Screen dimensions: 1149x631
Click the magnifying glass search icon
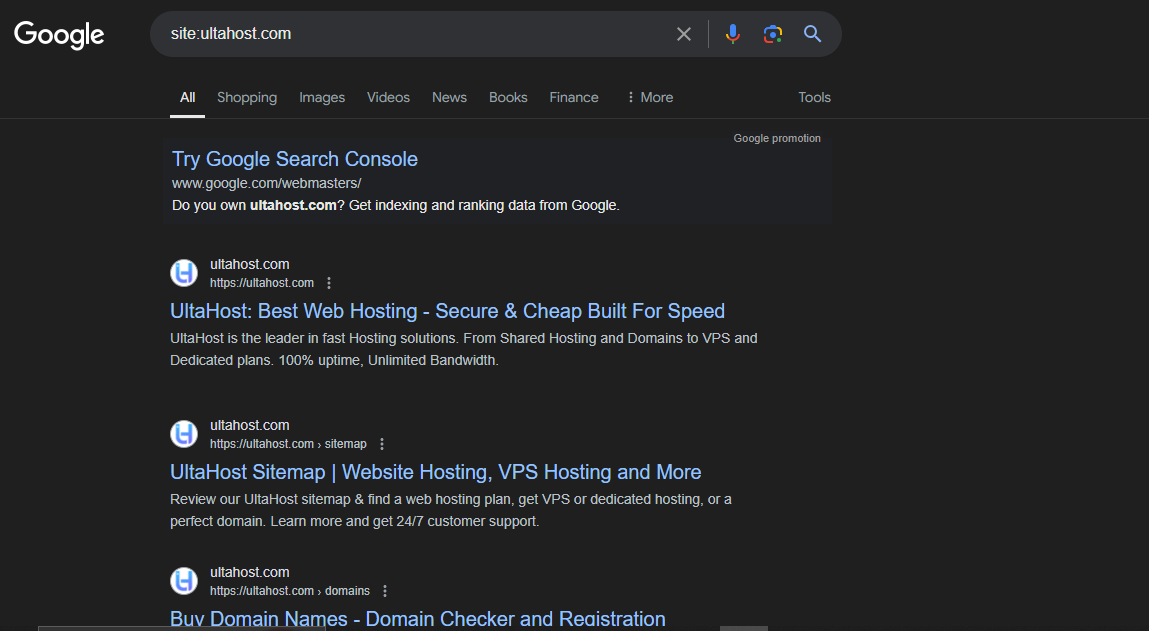coord(812,33)
